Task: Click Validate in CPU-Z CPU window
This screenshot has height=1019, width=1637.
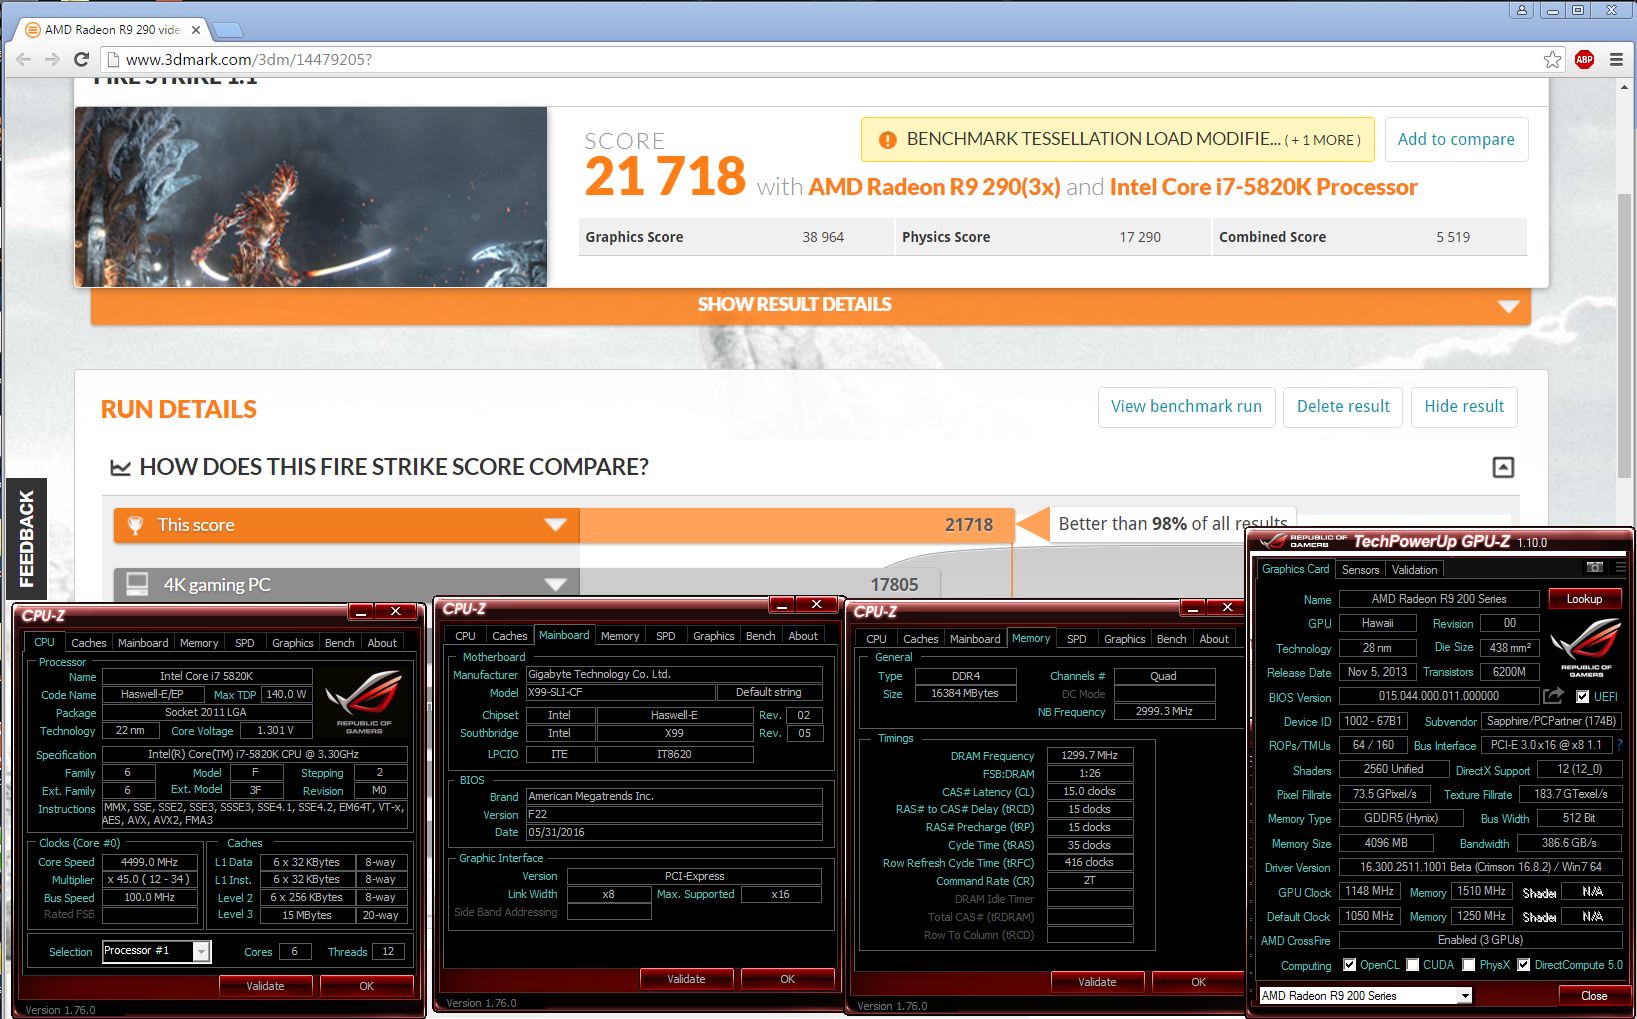Action: point(265,986)
